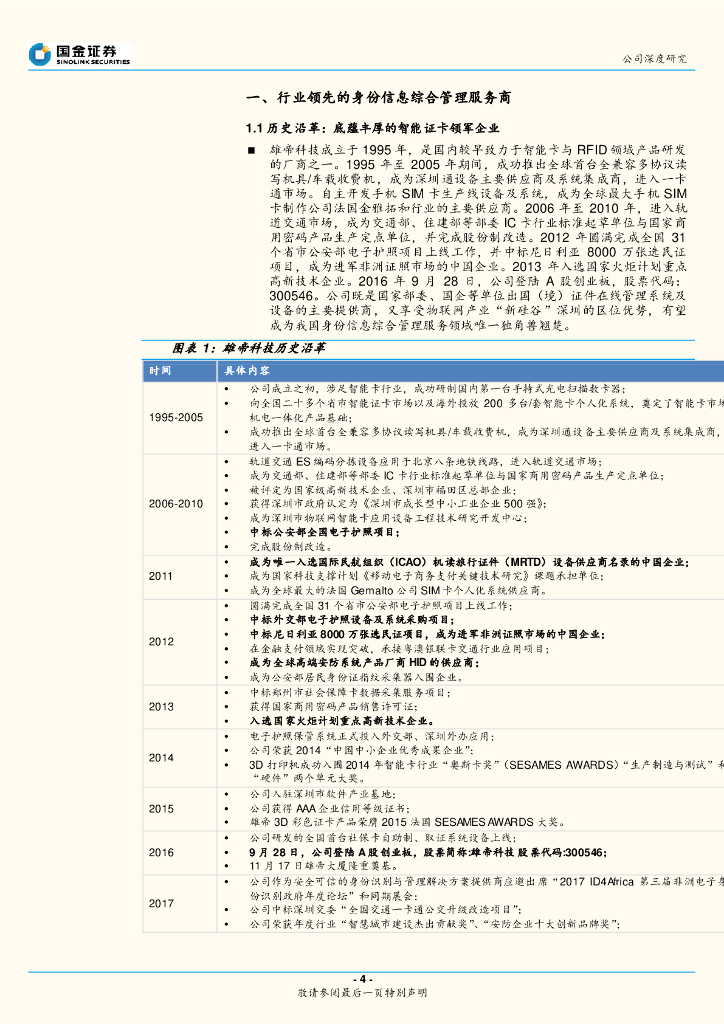Screen dimensions: 724x1024
Task: Click the row mentioning Gemalto 公司 SIM 卡
Action: 398,590
